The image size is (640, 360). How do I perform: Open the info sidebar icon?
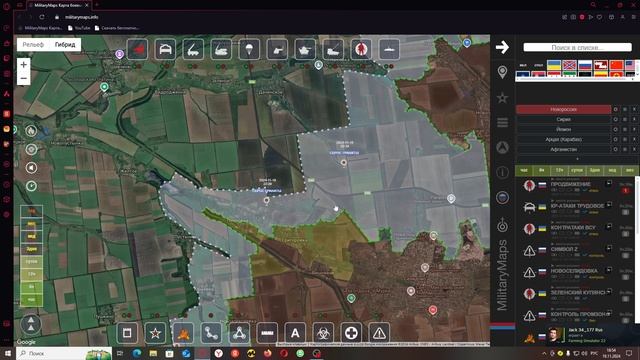(x=502, y=172)
